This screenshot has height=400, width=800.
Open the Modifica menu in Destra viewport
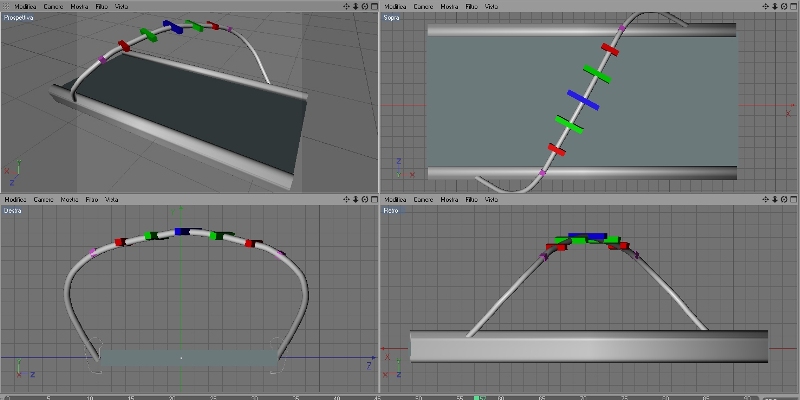click(15, 199)
